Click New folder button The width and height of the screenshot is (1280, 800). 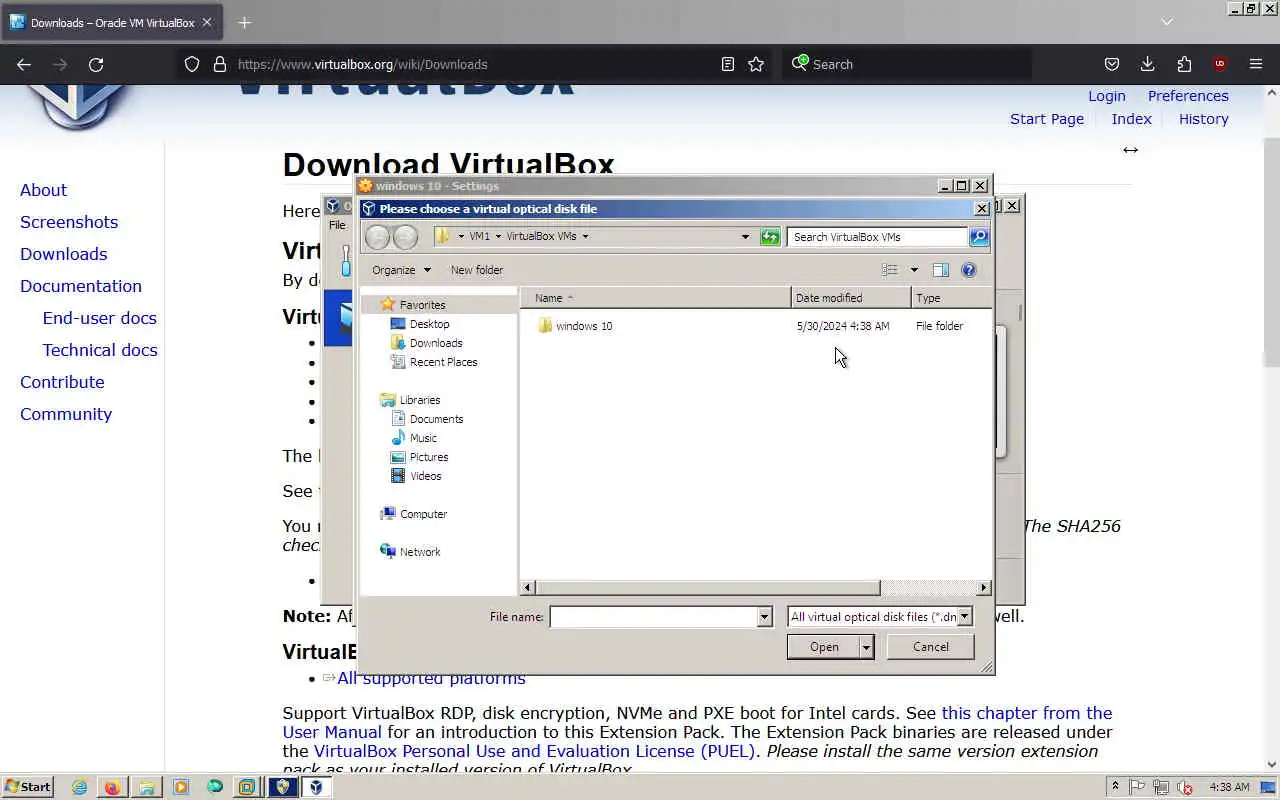(477, 270)
